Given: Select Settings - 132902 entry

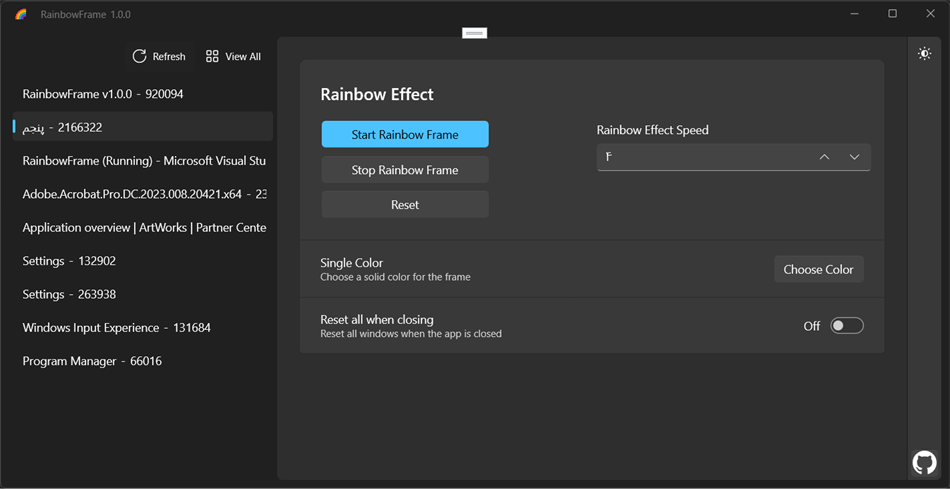Looking at the screenshot, I should click(x=143, y=261).
